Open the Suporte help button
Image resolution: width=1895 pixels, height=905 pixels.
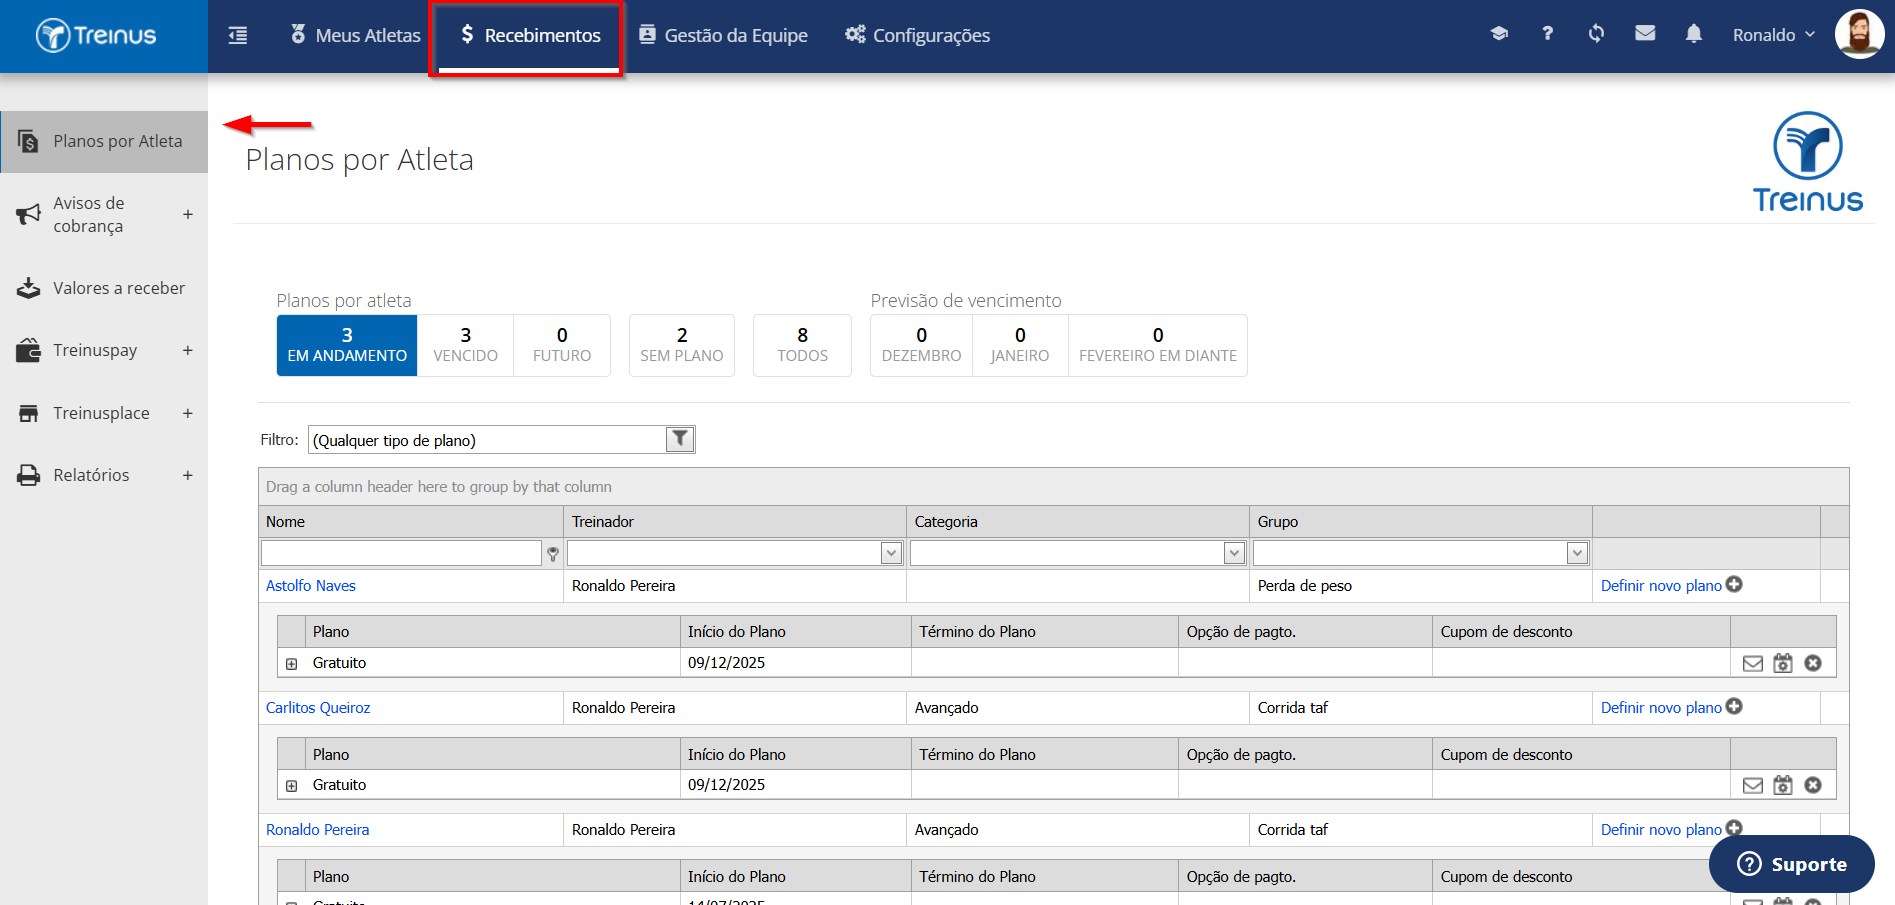click(x=1791, y=864)
